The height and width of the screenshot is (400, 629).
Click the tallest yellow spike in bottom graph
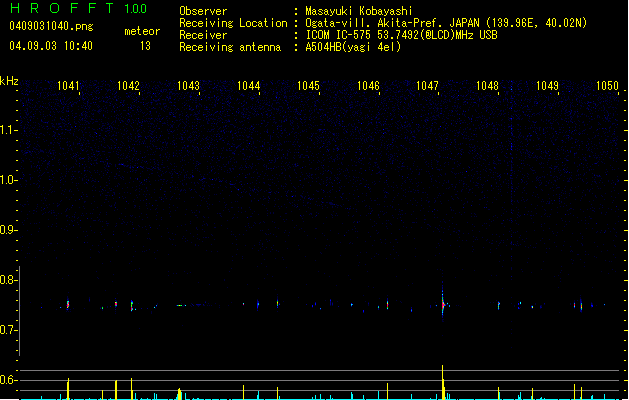[x=442, y=382]
